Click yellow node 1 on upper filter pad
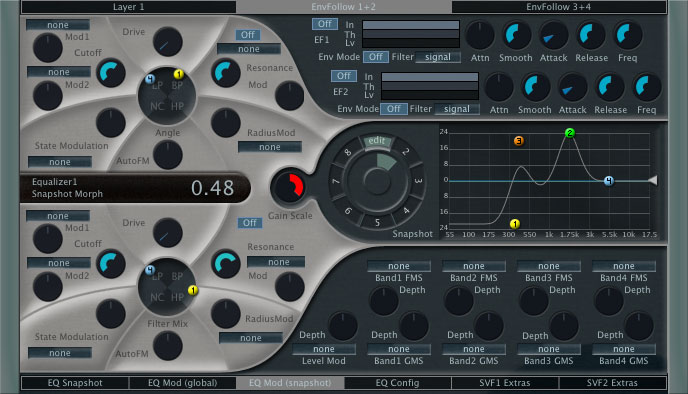Image resolution: width=688 pixels, height=394 pixels. 179,73
